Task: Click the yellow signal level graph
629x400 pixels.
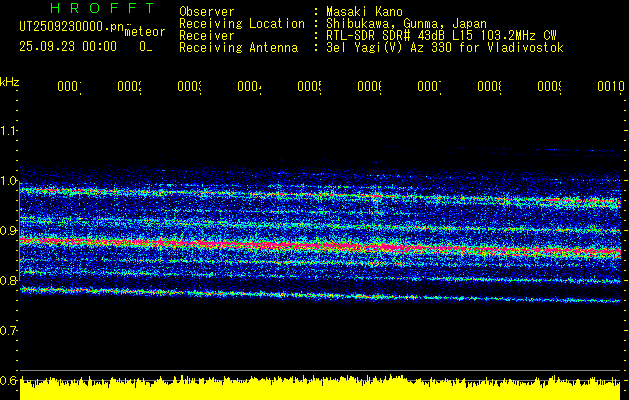Action: click(x=320, y=388)
